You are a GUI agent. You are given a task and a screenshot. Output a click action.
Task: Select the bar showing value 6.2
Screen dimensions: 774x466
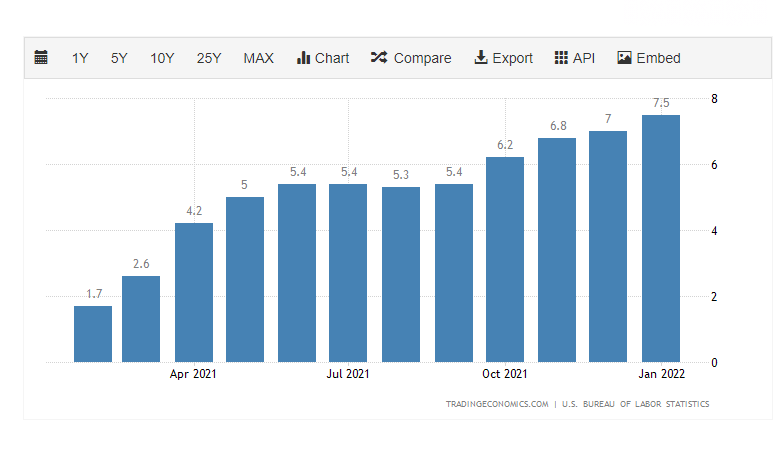click(505, 260)
